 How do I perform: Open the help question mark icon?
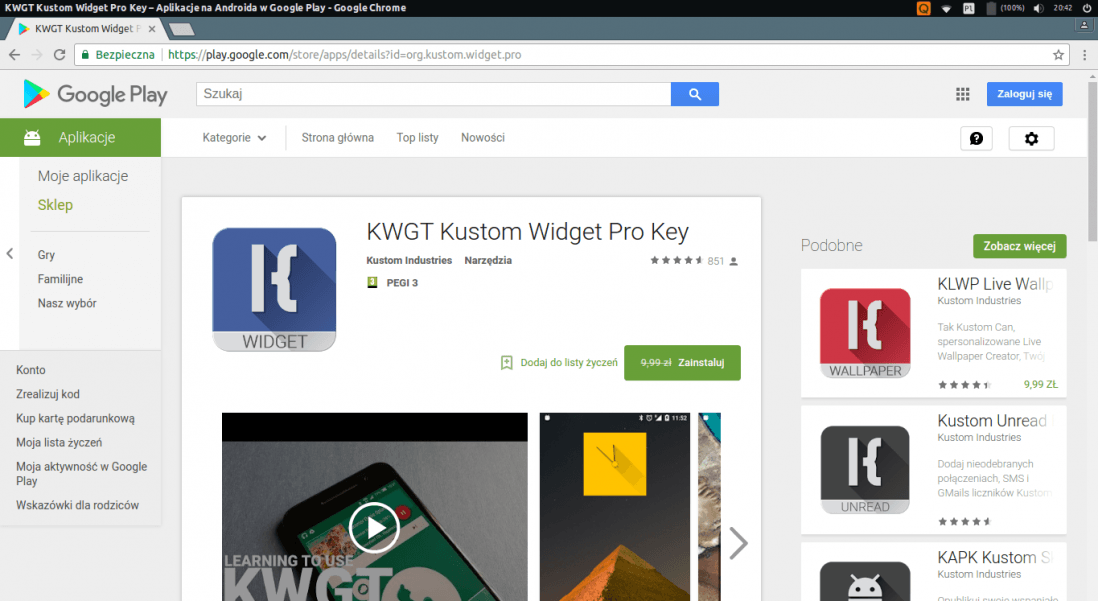[976, 139]
